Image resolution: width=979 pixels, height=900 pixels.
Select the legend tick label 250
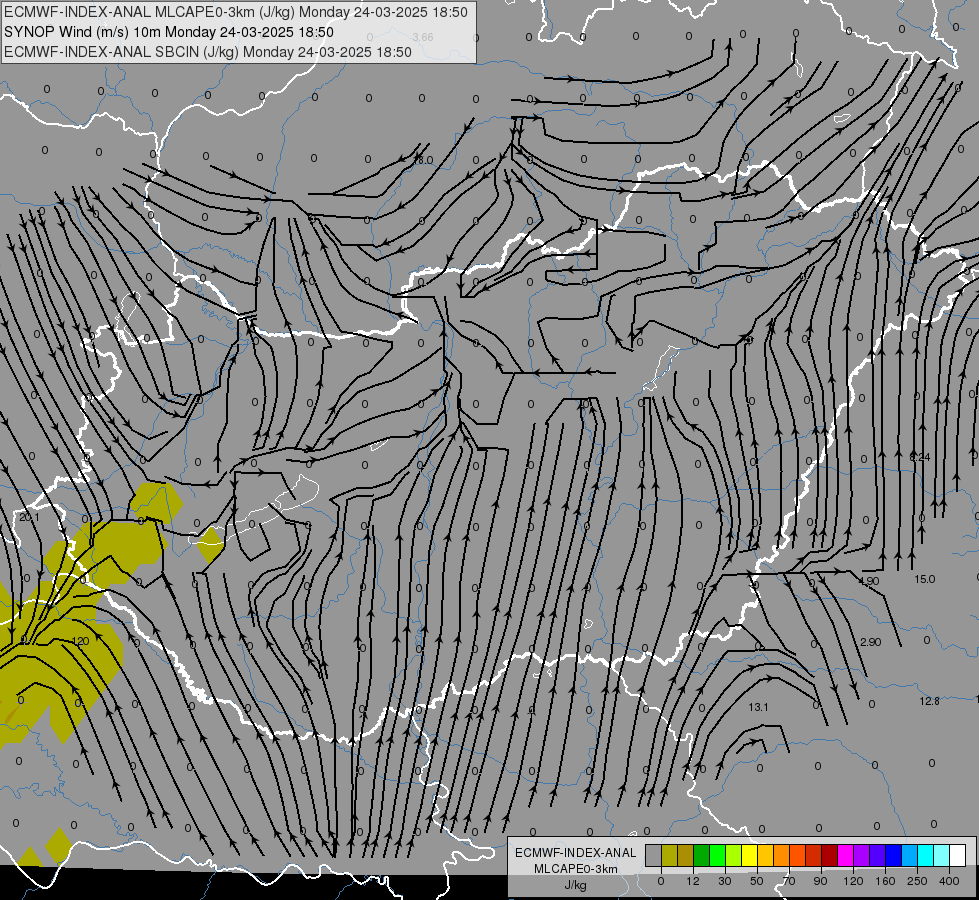coord(917,881)
